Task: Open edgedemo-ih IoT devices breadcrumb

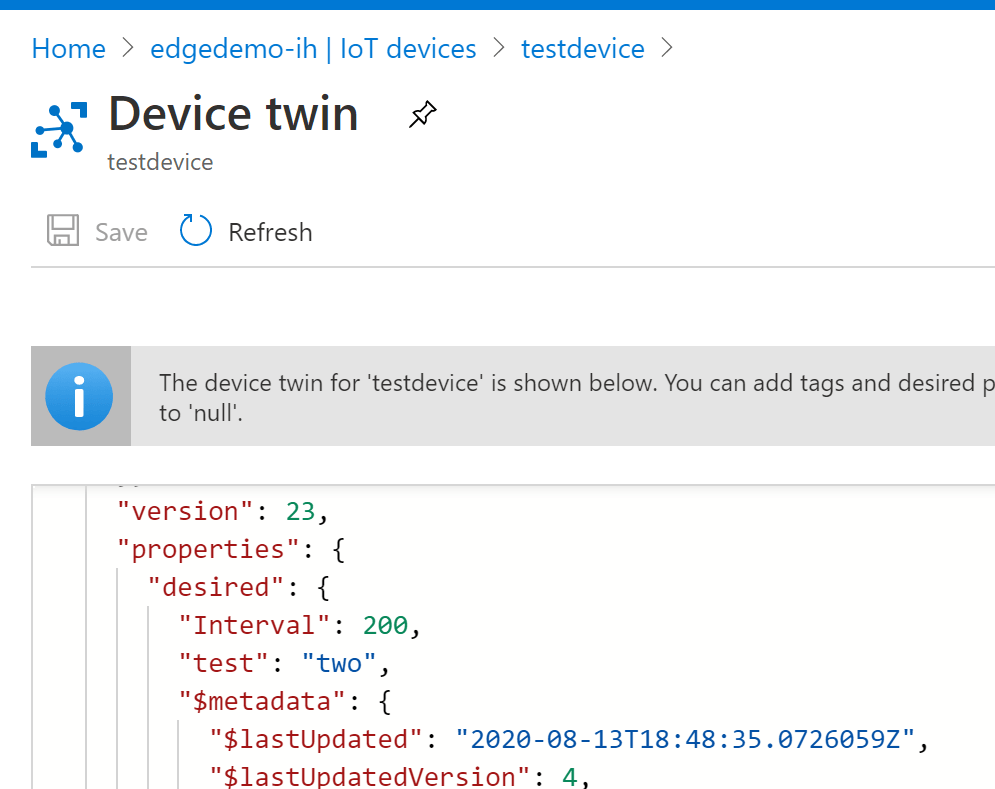Action: click(x=312, y=48)
